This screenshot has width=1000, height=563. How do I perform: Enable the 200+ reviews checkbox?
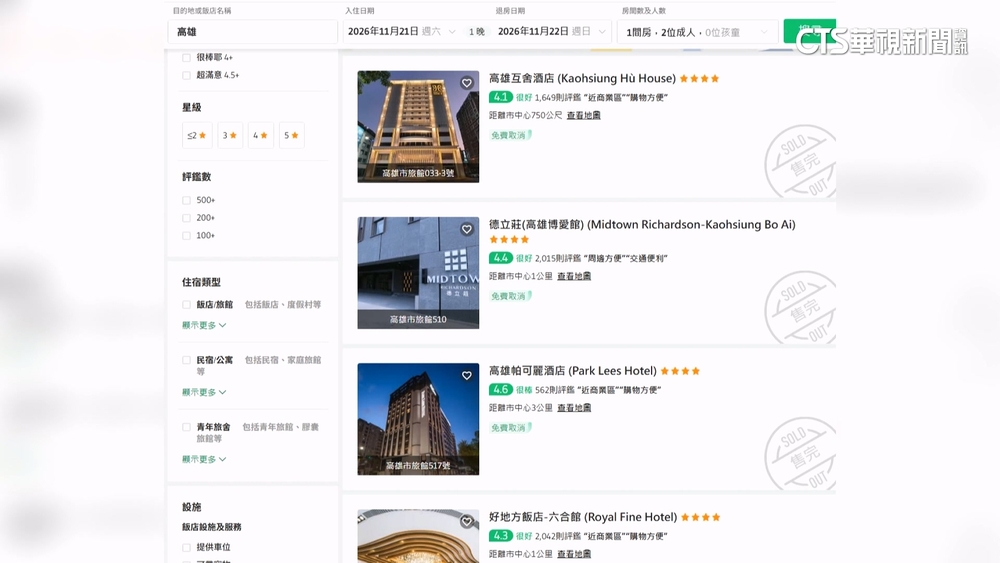[x=186, y=218]
